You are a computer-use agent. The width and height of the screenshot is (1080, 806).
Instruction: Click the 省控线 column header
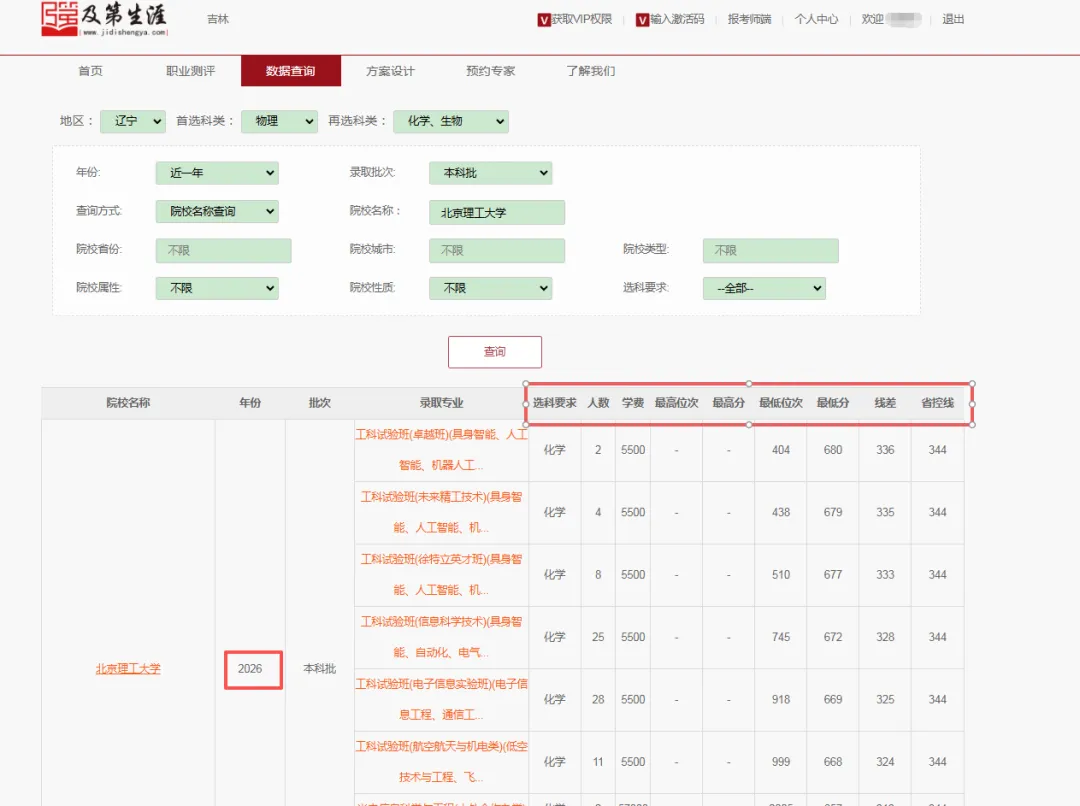click(937, 403)
